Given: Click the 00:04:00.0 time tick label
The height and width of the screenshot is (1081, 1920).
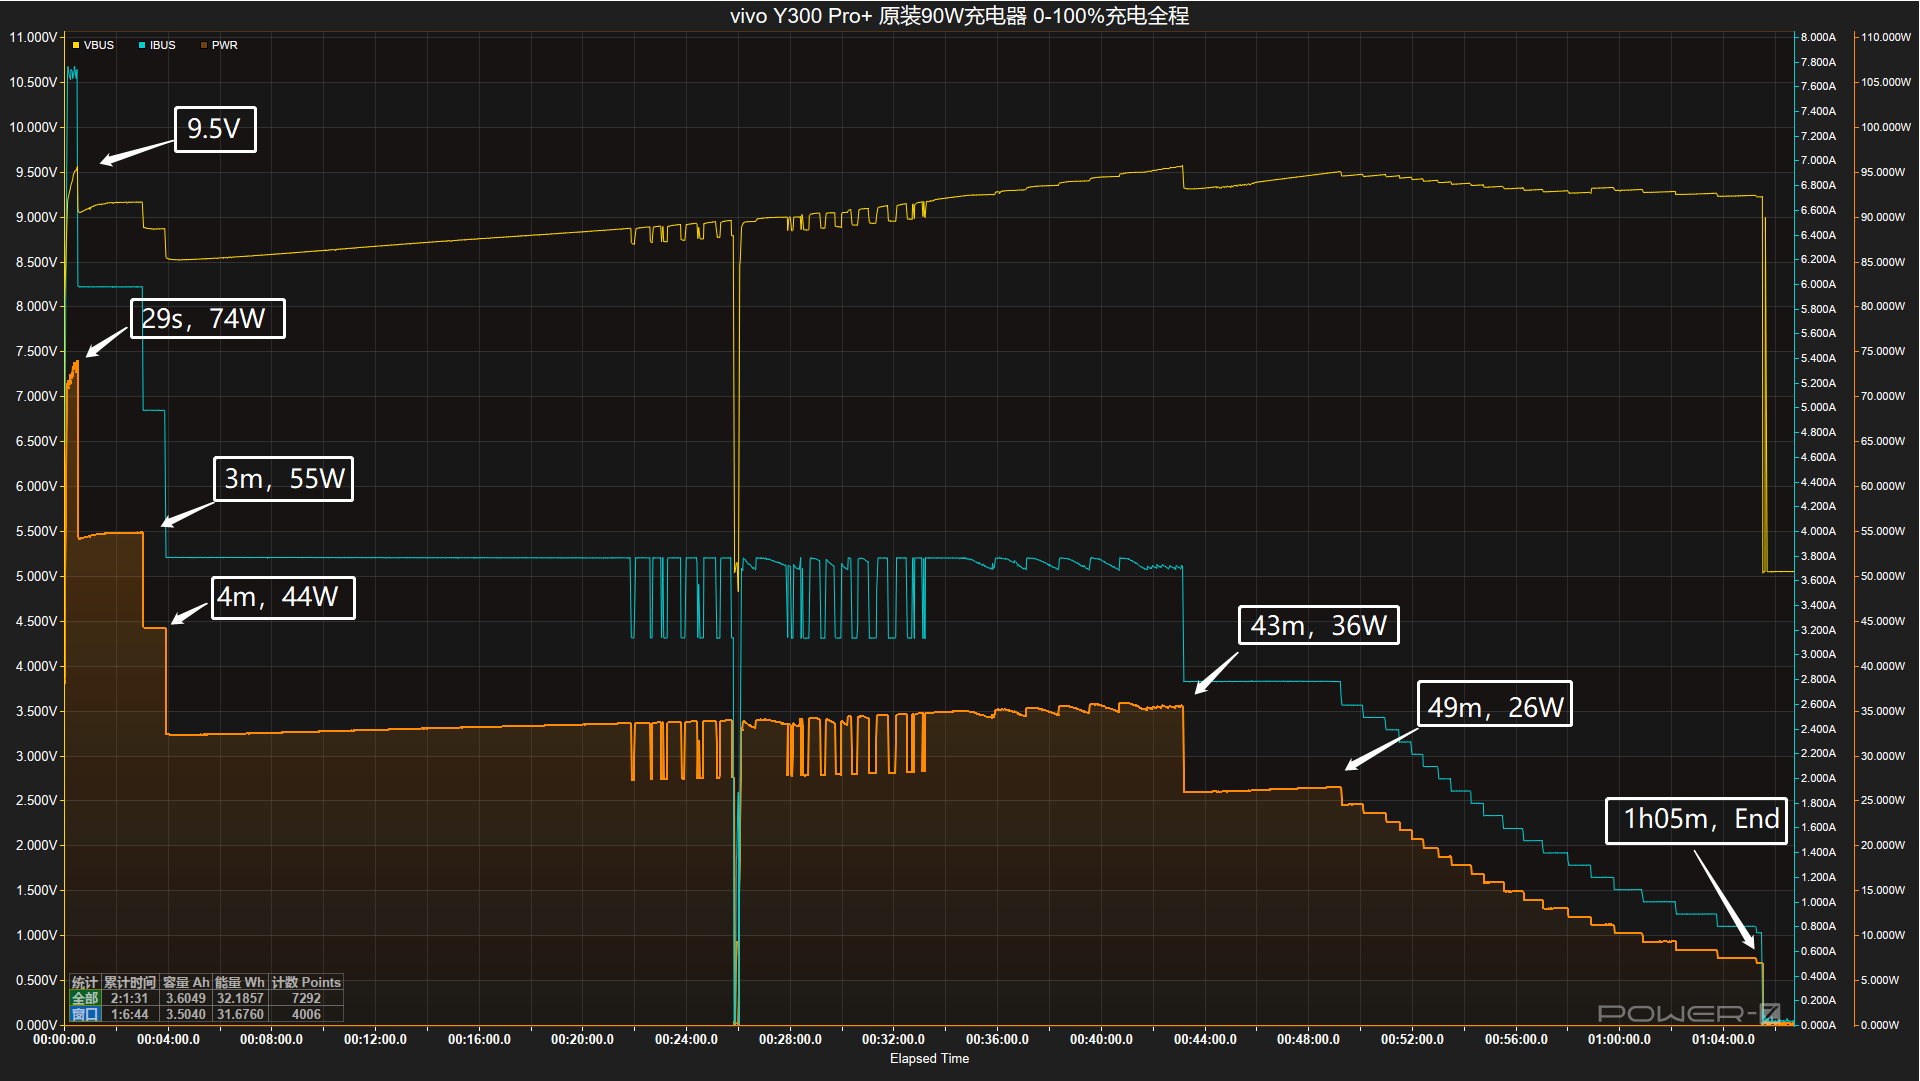Looking at the screenshot, I should point(168,1039).
